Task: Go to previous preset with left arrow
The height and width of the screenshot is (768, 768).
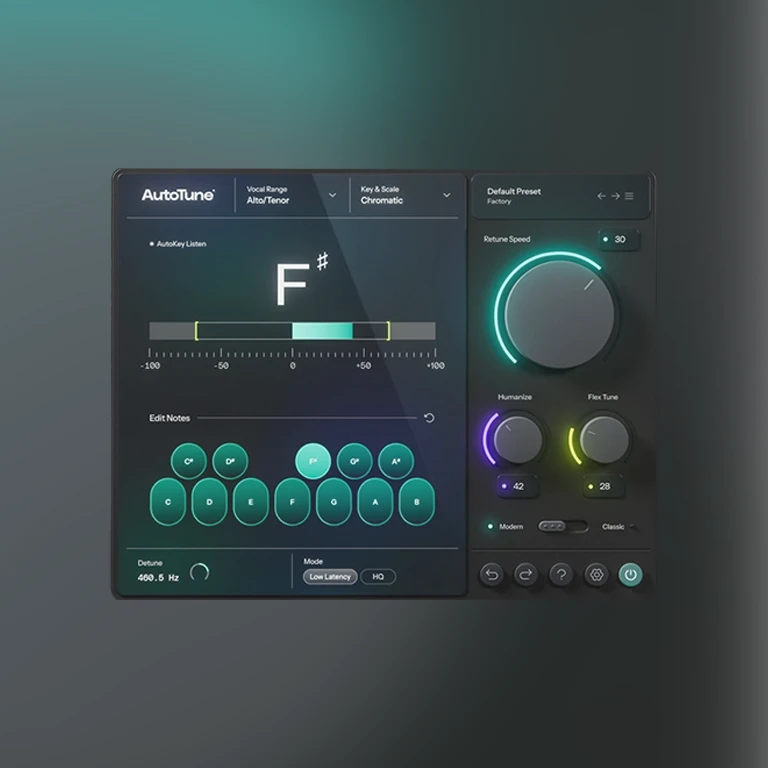Action: pos(602,196)
